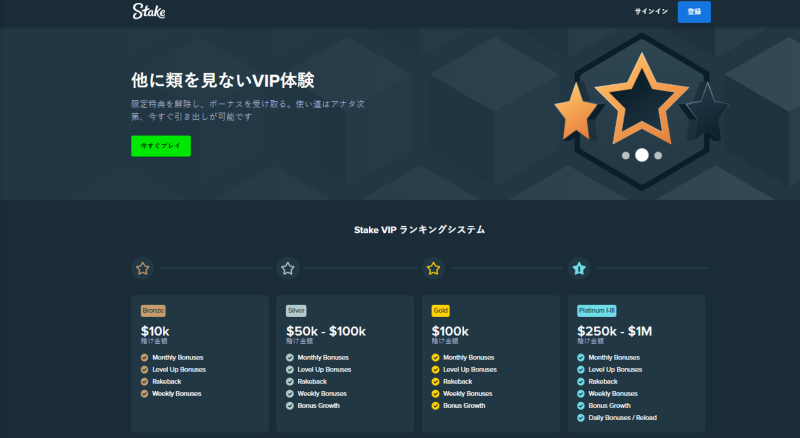
Task: Click Bronze Rakeback text
Action: 167,381
